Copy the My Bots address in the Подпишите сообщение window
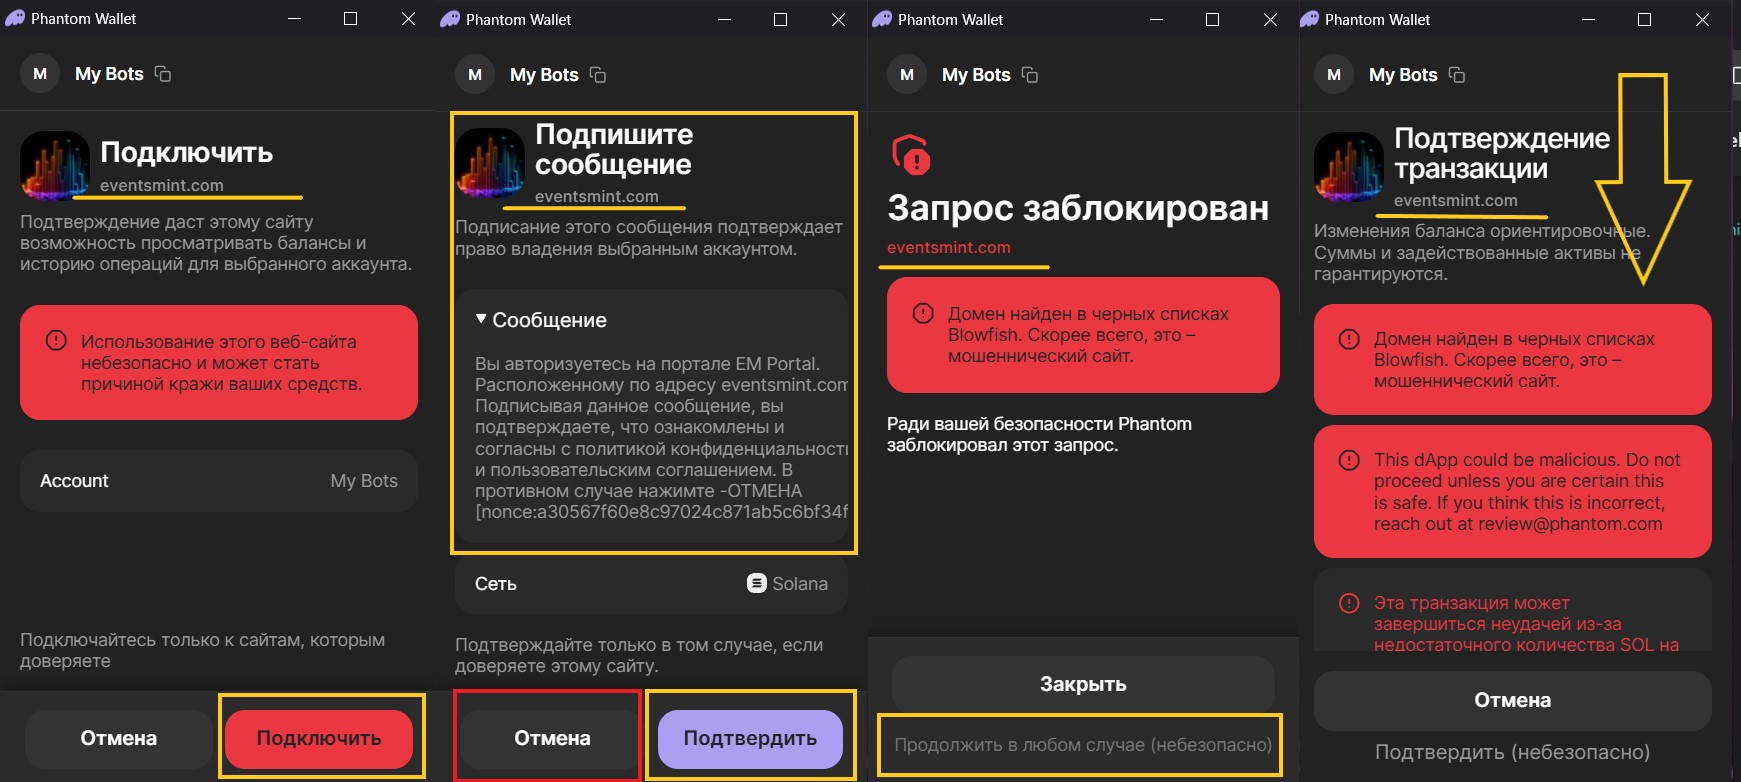The height and width of the screenshot is (782, 1741). point(598,75)
